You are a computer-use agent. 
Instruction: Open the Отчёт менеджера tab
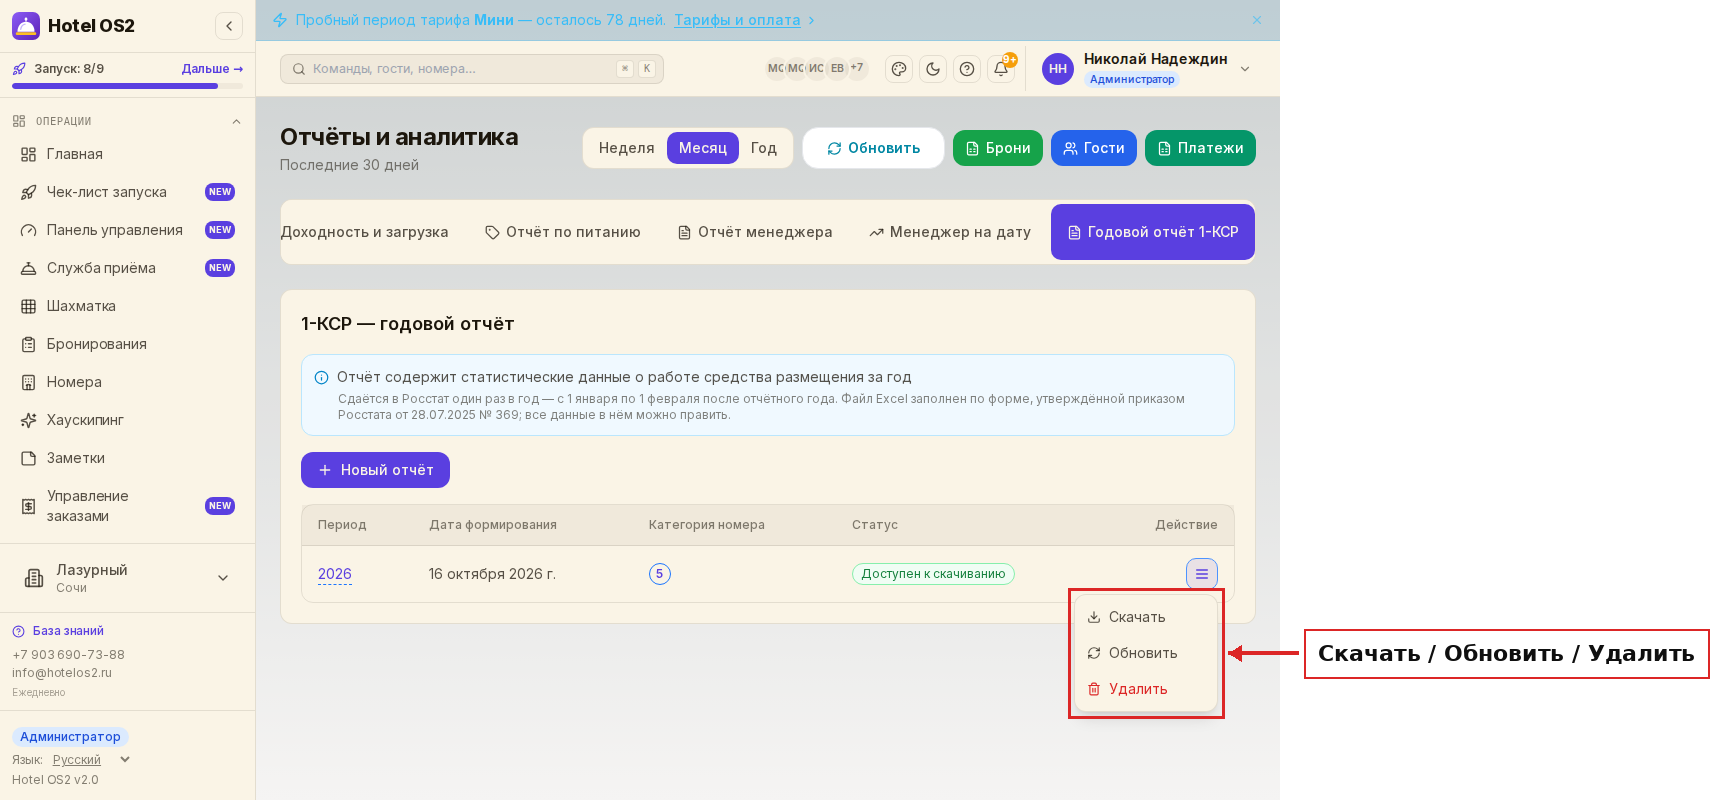pyautogui.click(x=755, y=232)
